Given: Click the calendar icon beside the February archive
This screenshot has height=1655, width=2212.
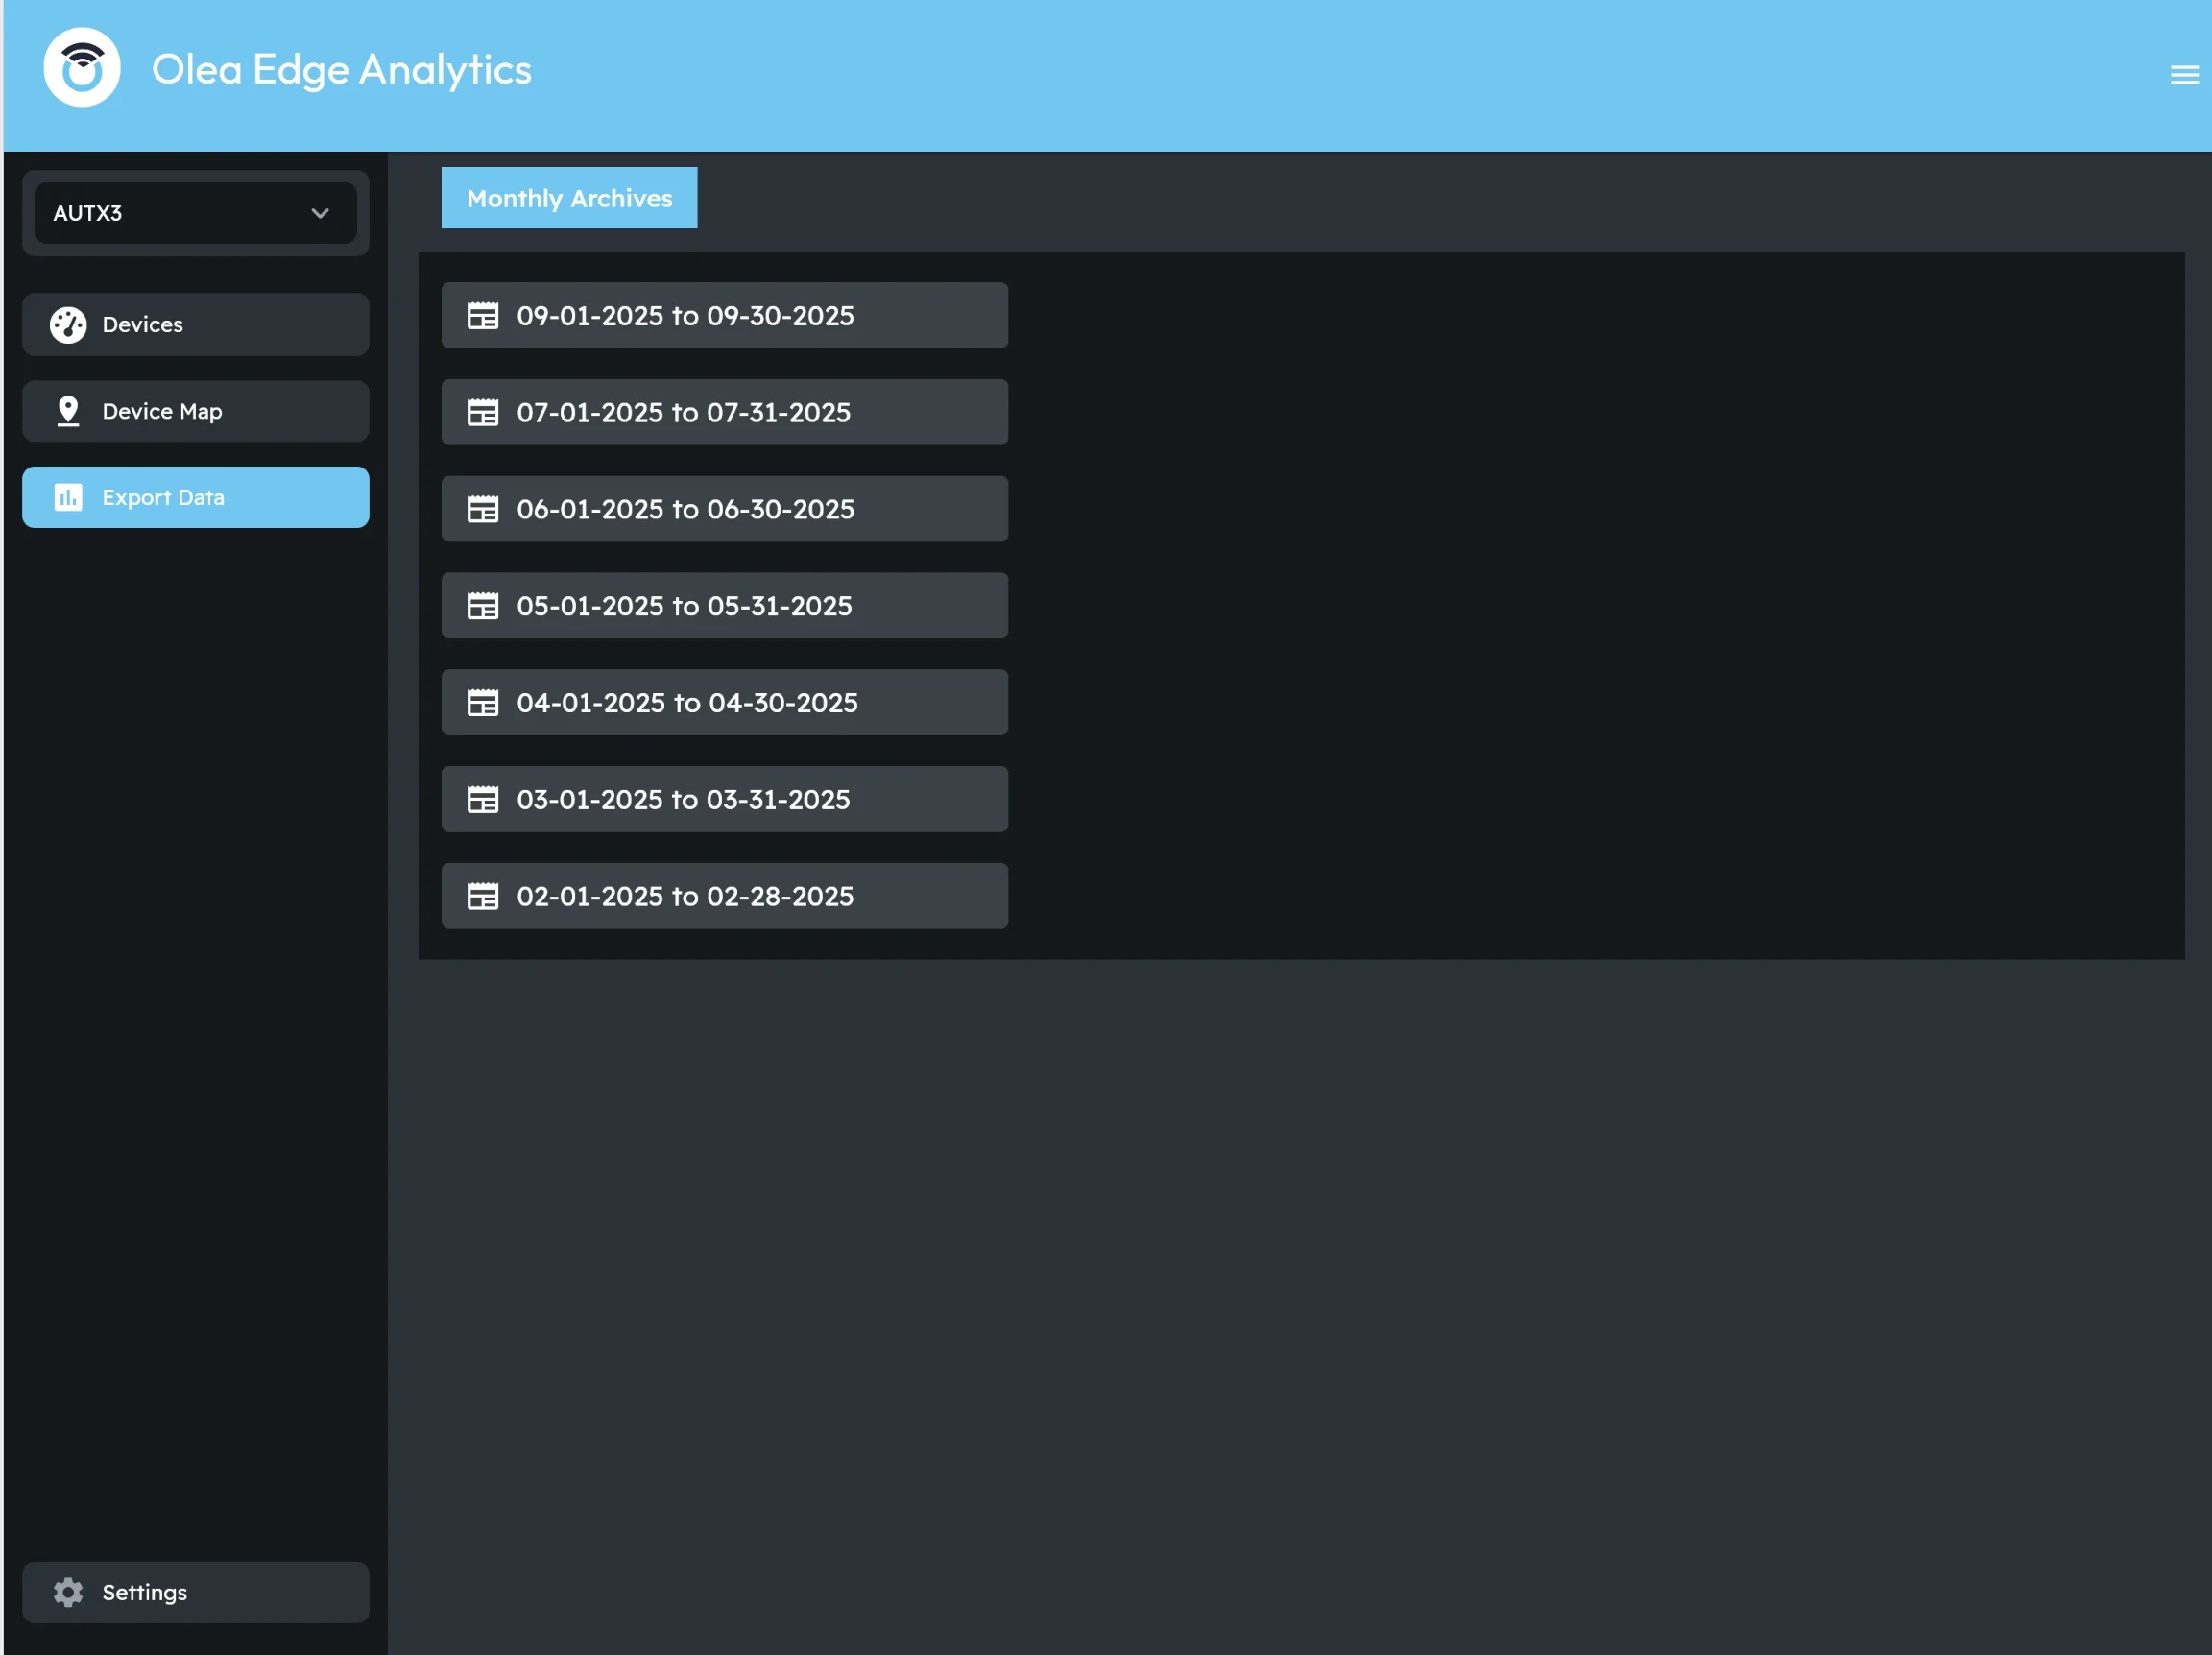Looking at the screenshot, I should 484,896.
